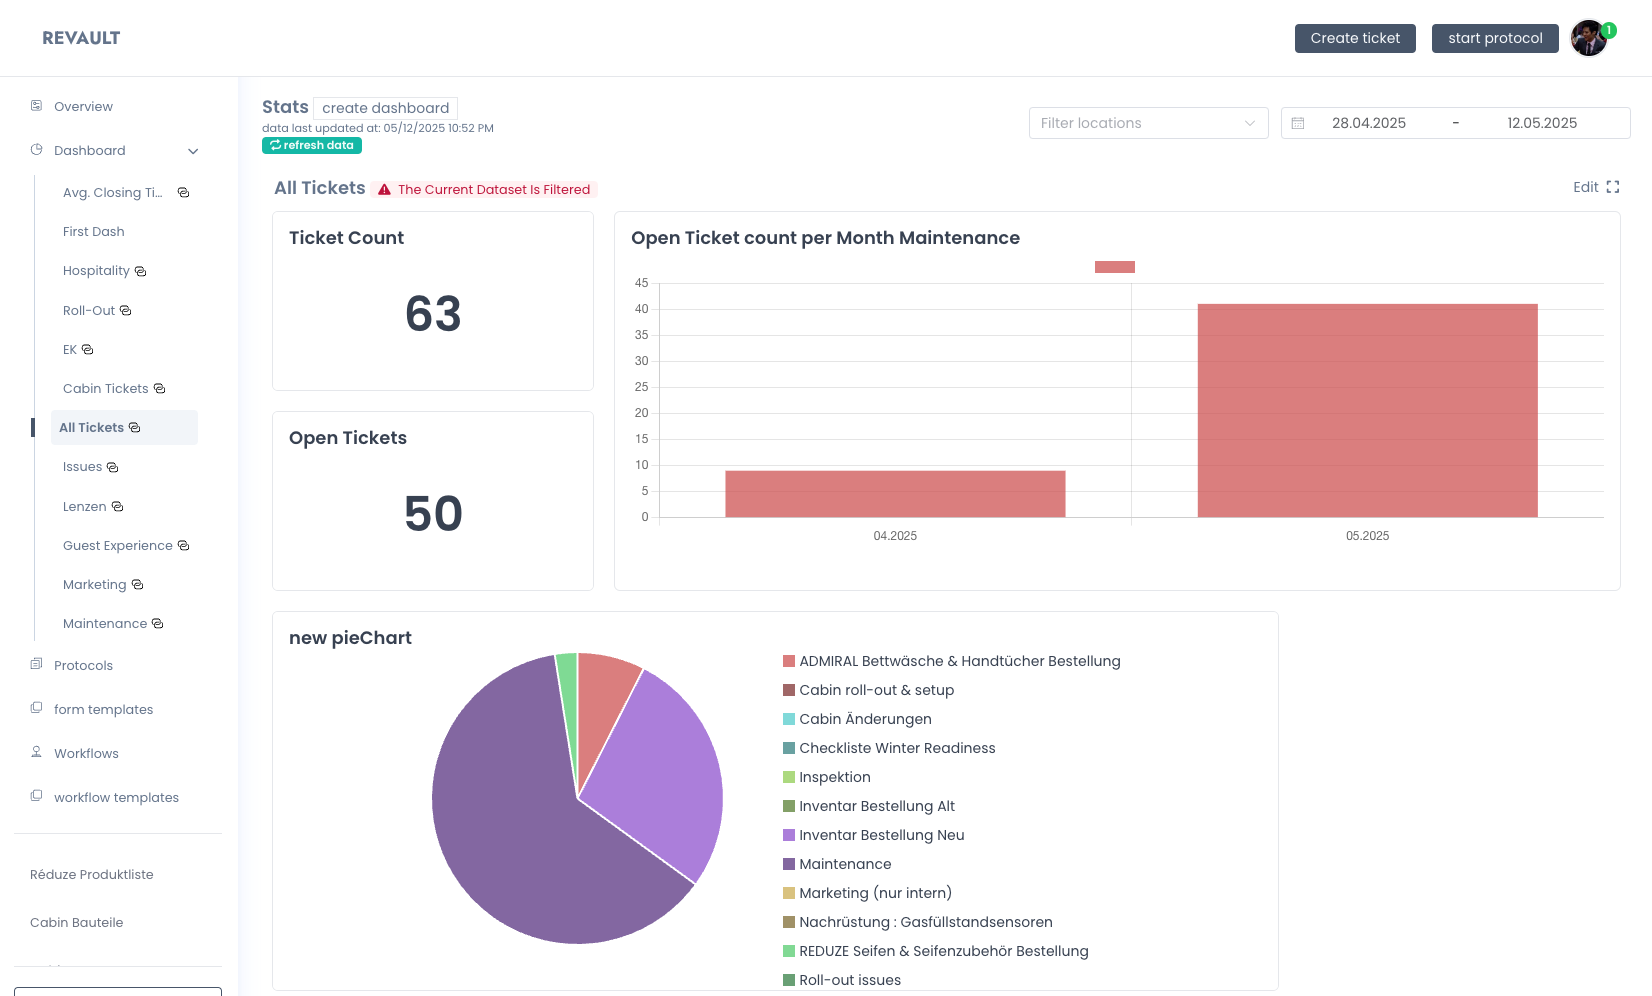
Task: Open the Overview page
Action: (83, 106)
